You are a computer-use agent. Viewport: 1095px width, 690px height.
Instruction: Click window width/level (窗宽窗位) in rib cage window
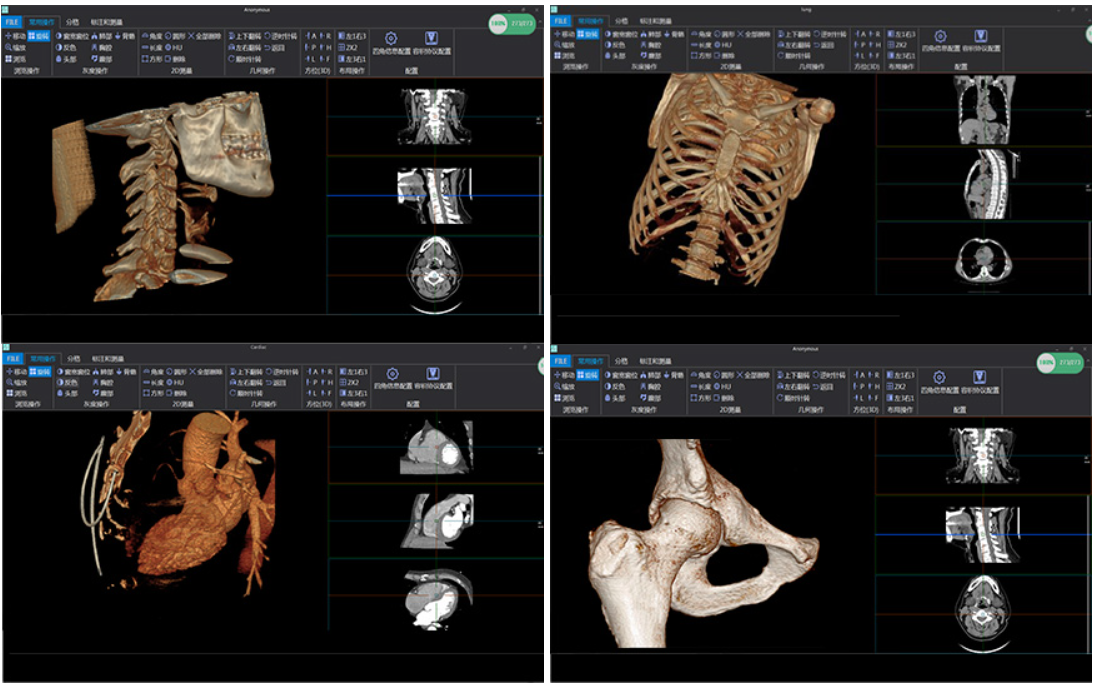624,34
